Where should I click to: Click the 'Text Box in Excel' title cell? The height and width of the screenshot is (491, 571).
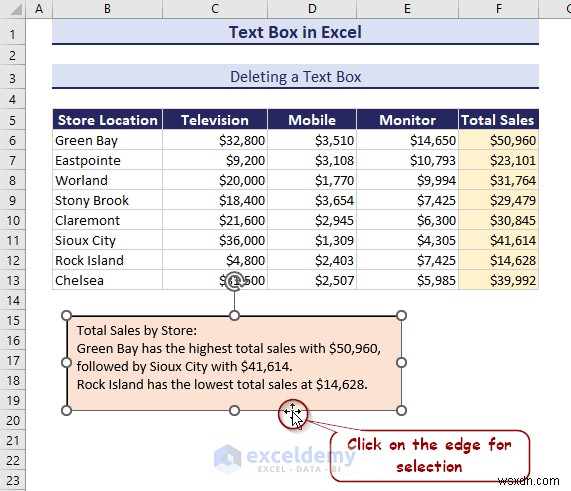295,32
